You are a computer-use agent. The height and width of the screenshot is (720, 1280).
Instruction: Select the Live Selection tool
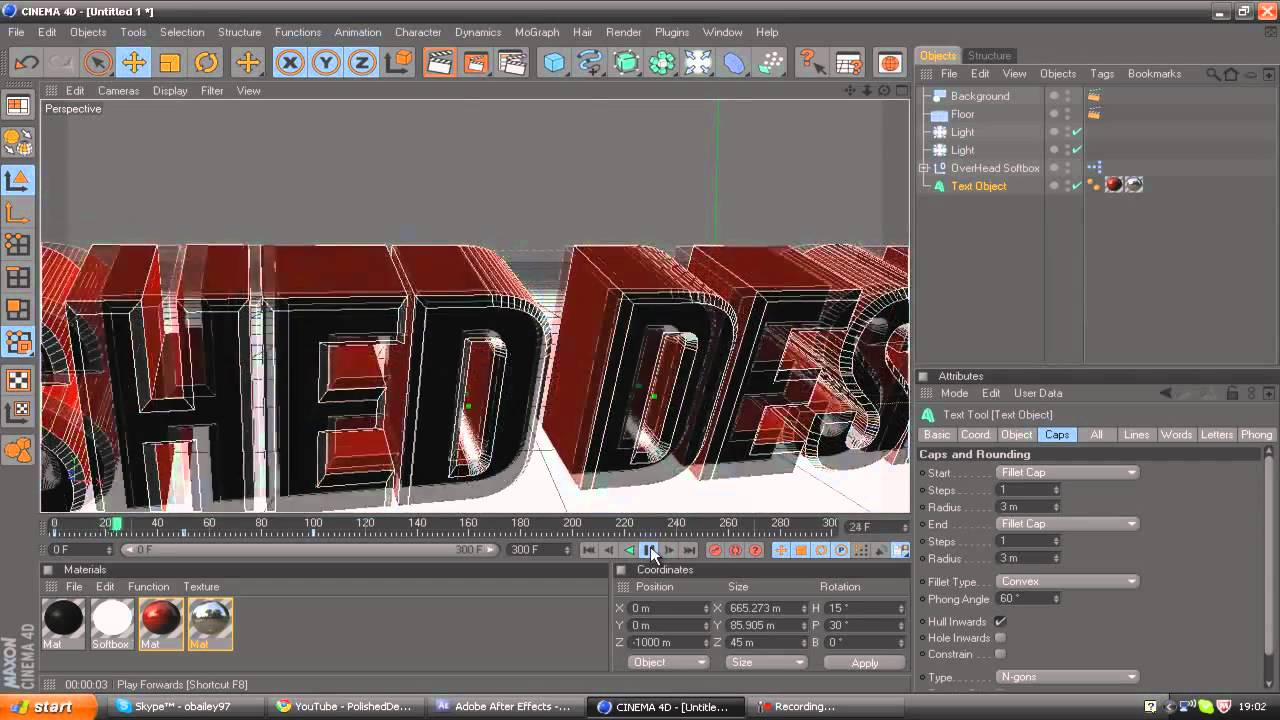[x=97, y=63]
